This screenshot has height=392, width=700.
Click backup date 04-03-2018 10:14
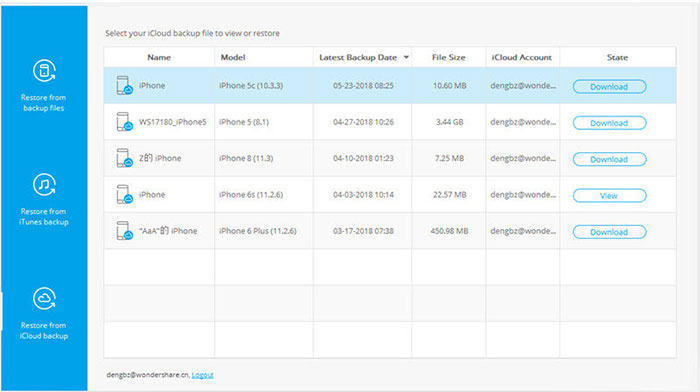[x=363, y=195]
